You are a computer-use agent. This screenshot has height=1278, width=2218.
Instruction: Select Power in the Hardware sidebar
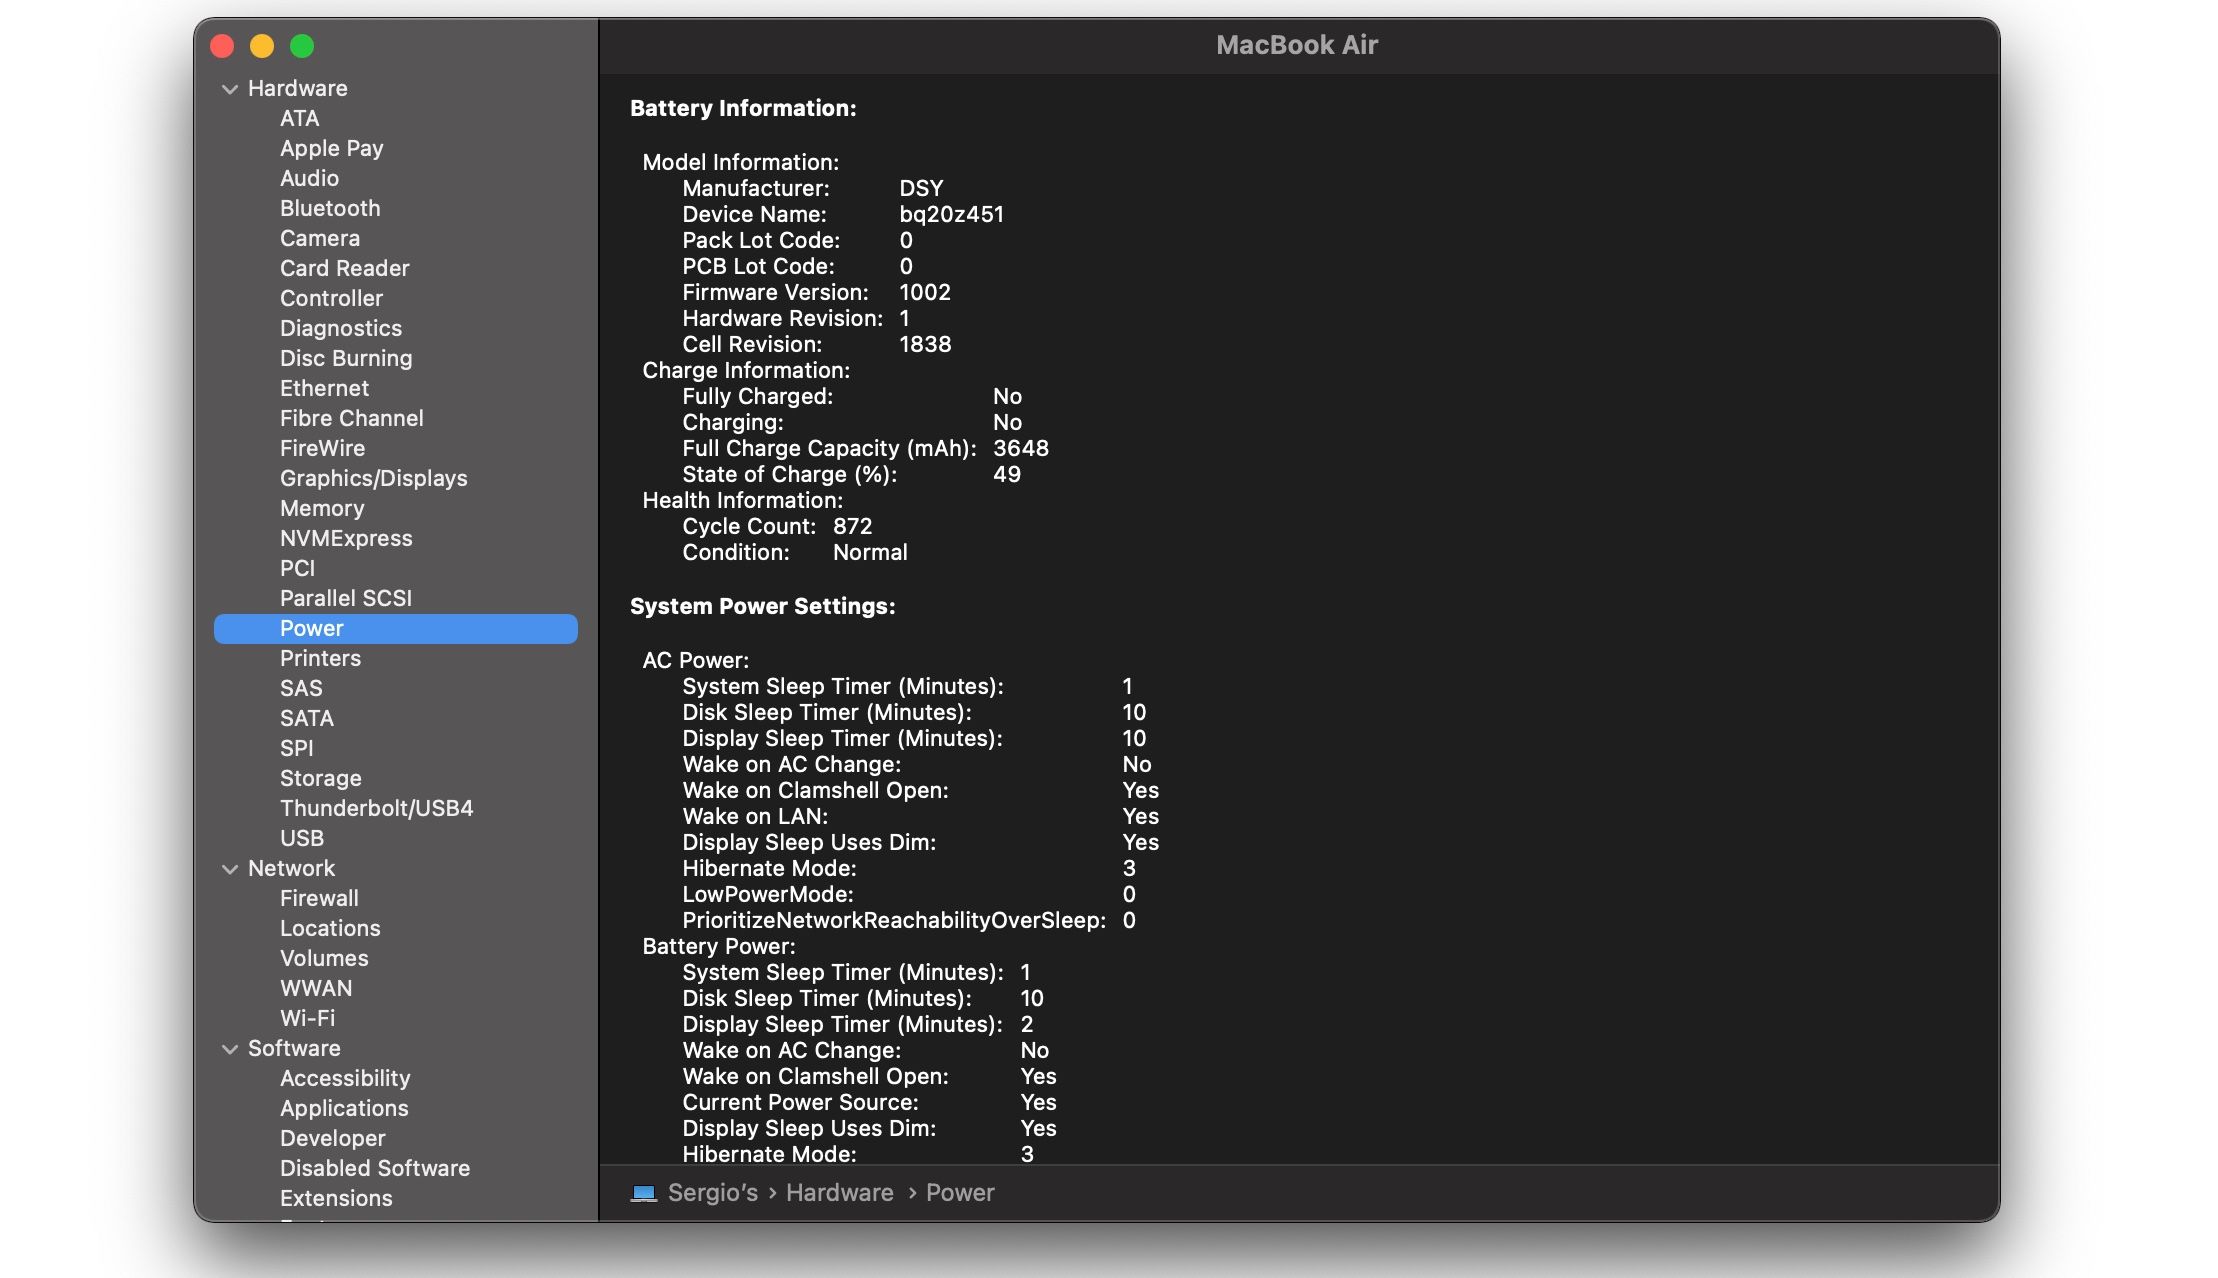311,628
